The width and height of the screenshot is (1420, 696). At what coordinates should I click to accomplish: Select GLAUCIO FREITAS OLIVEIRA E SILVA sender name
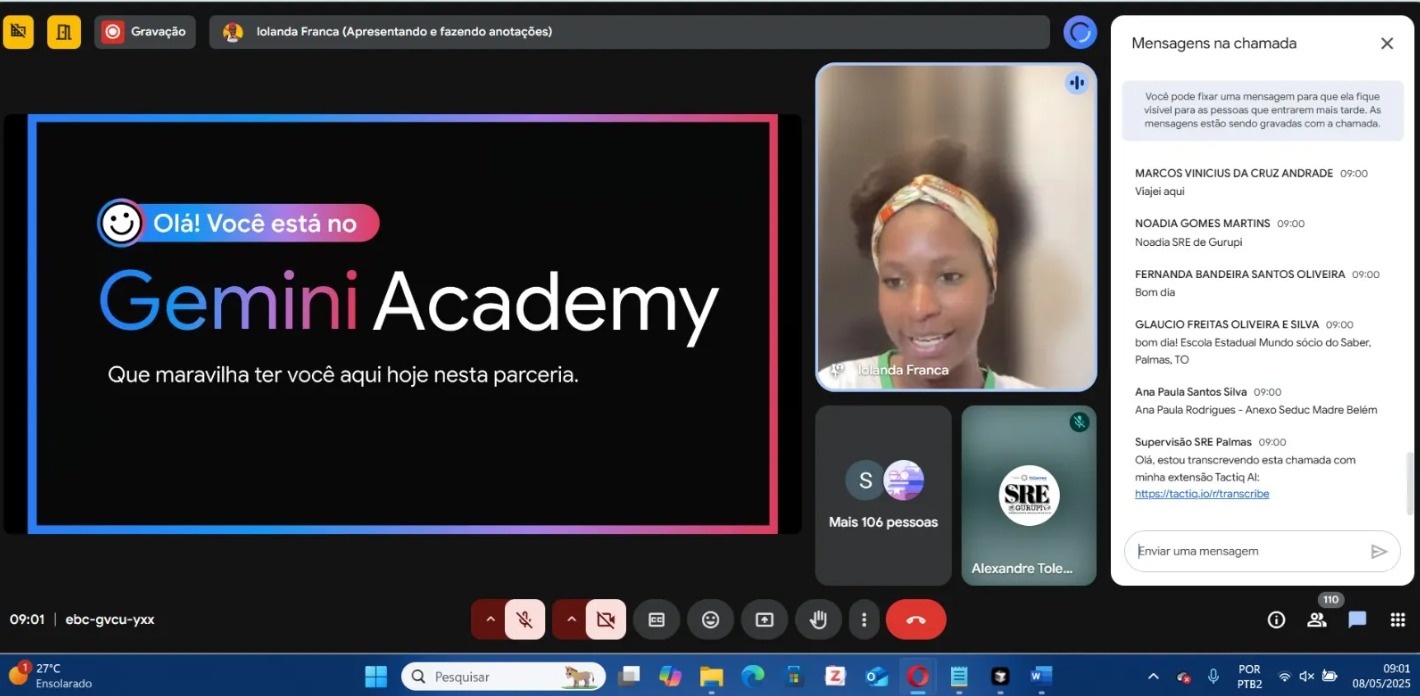pyautogui.click(x=1227, y=324)
